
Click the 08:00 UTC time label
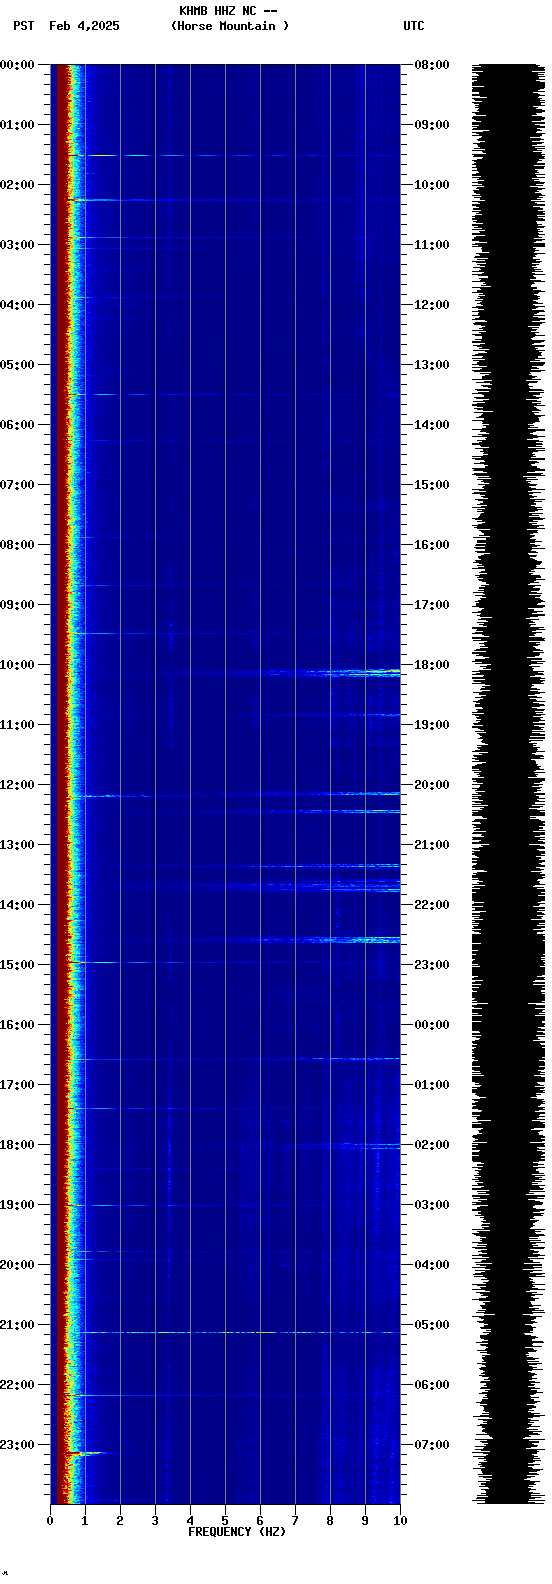click(432, 65)
